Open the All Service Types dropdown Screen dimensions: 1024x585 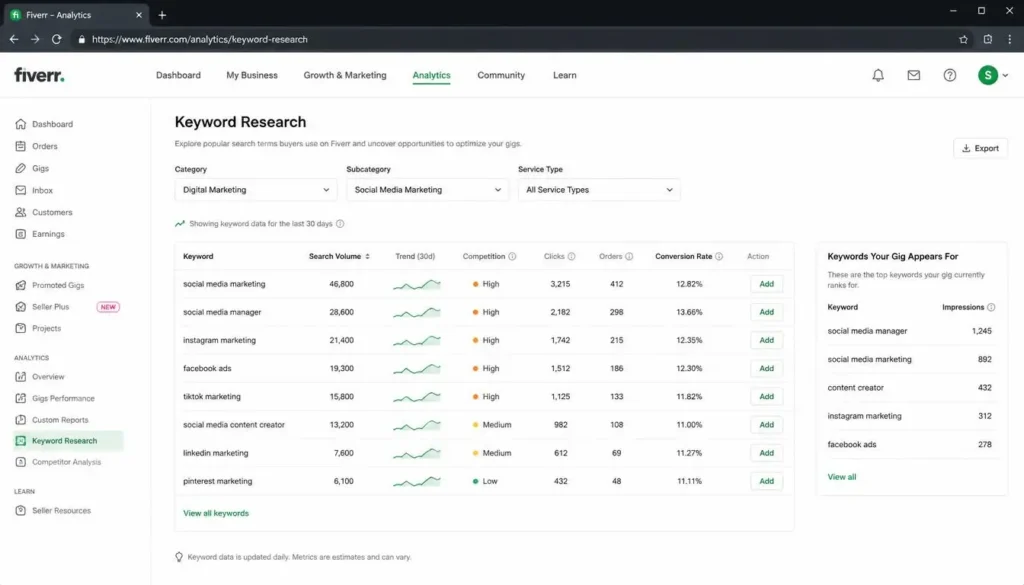pyautogui.click(x=599, y=190)
